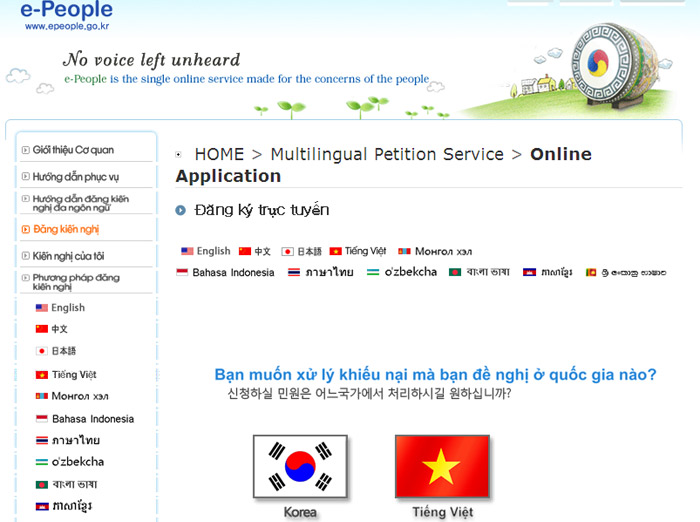Click the www.epeople.go.kr address text
Viewport: 700px width, 522px height.
click(x=67, y=26)
